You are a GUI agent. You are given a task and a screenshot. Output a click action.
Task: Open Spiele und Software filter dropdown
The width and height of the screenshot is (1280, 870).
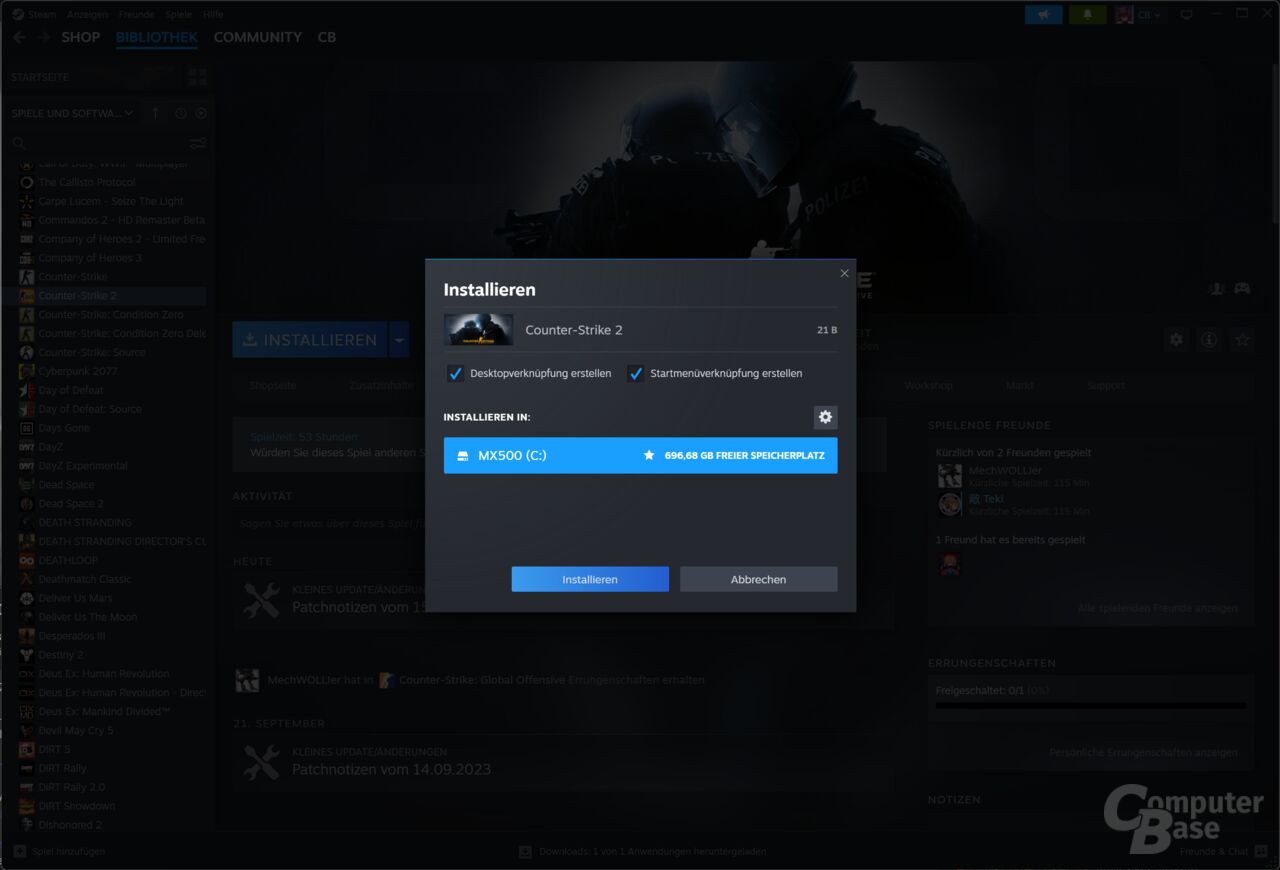[72, 114]
